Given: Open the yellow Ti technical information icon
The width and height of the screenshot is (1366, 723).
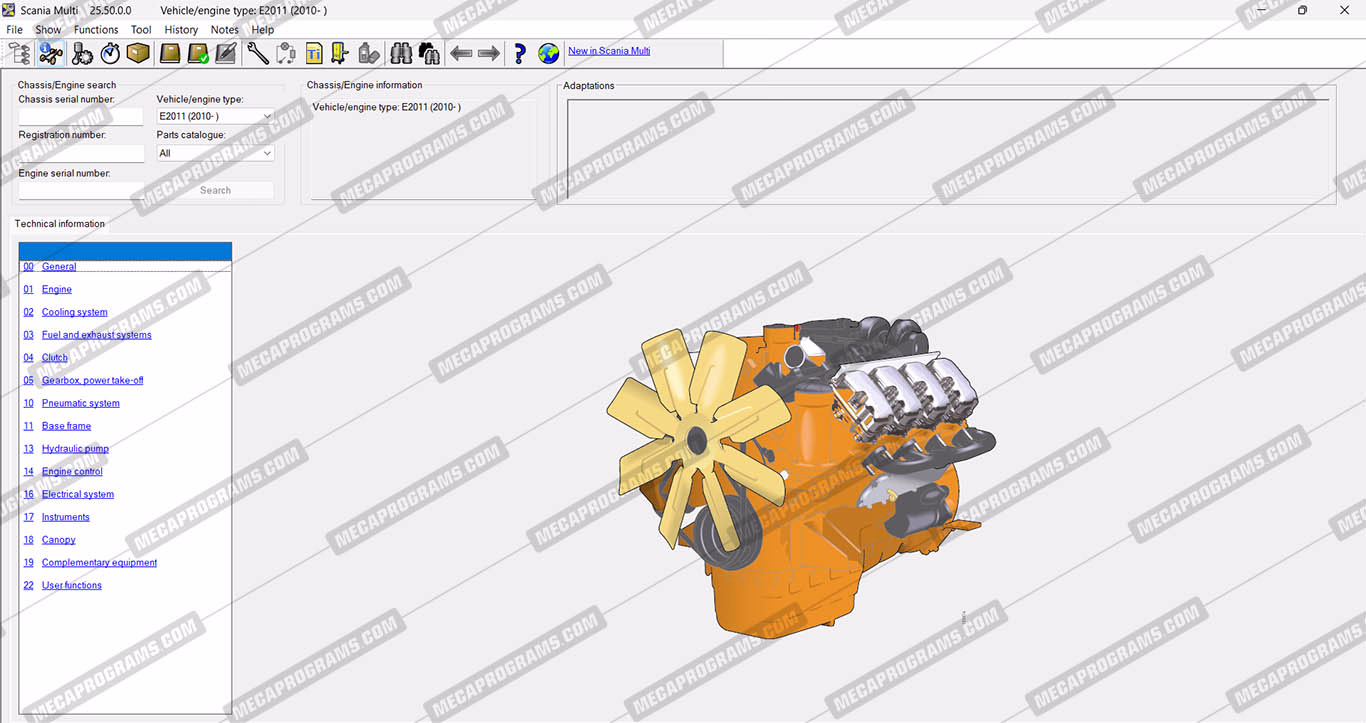Looking at the screenshot, I should [x=314, y=53].
